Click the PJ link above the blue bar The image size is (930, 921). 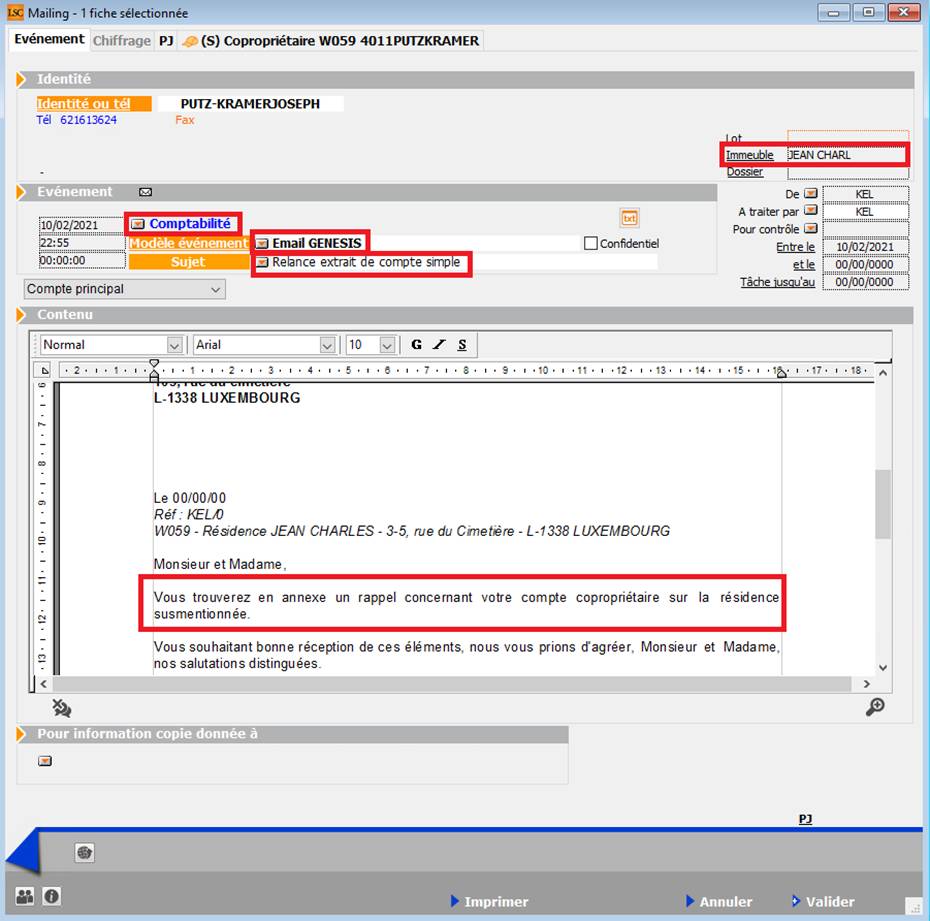tap(805, 819)
